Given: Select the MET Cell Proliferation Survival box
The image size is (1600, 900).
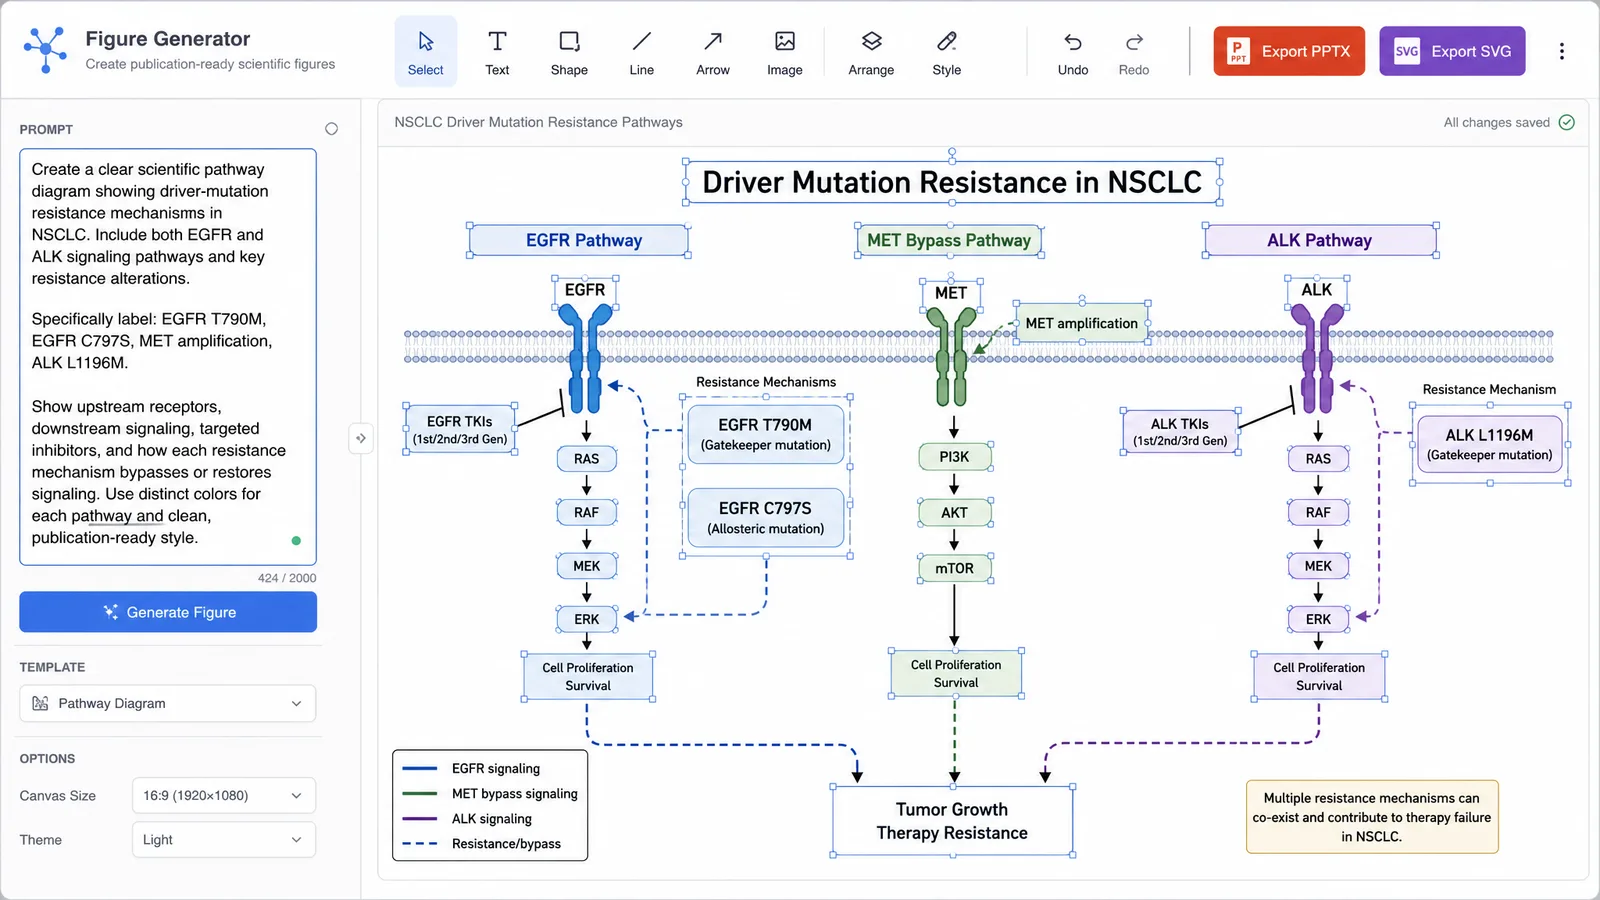Looking at the screenshot, I should pos(956,673).
